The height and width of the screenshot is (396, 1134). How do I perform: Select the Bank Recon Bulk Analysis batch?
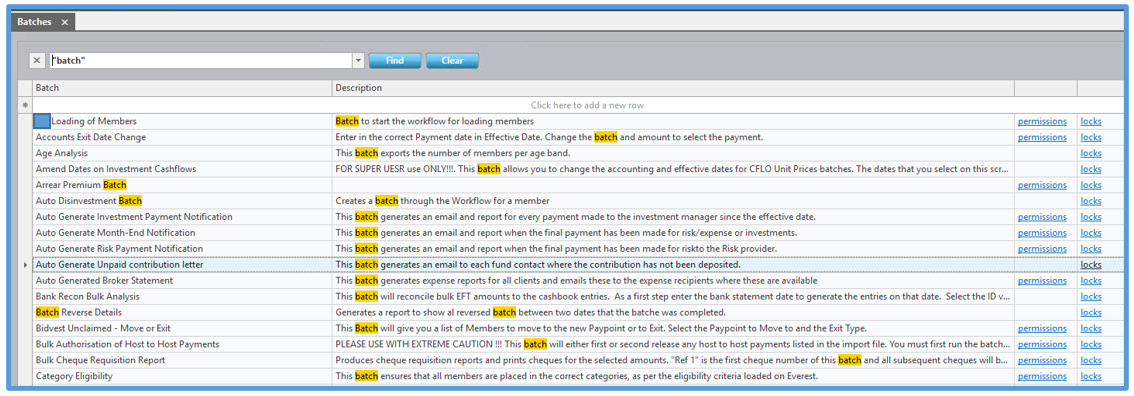click(182, 296)
